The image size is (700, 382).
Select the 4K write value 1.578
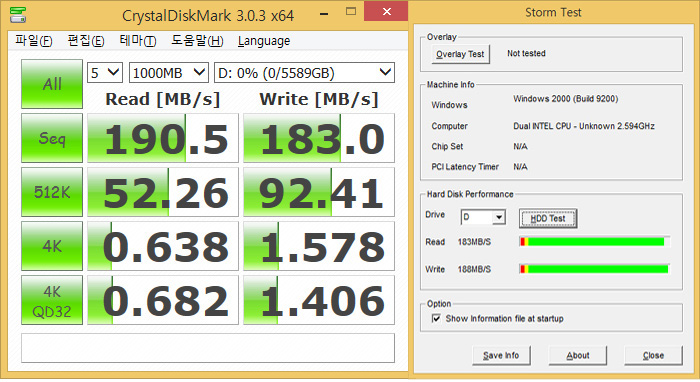pyautogui.click(x=319, y=246)
